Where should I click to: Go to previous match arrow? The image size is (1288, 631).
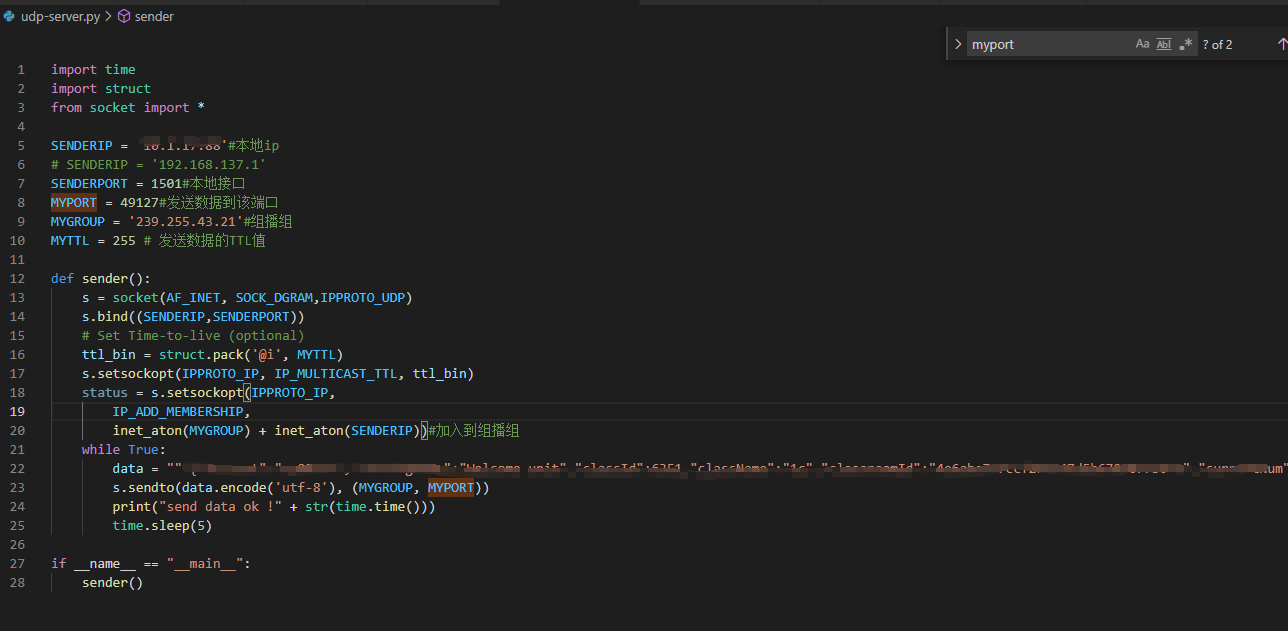1282,44
